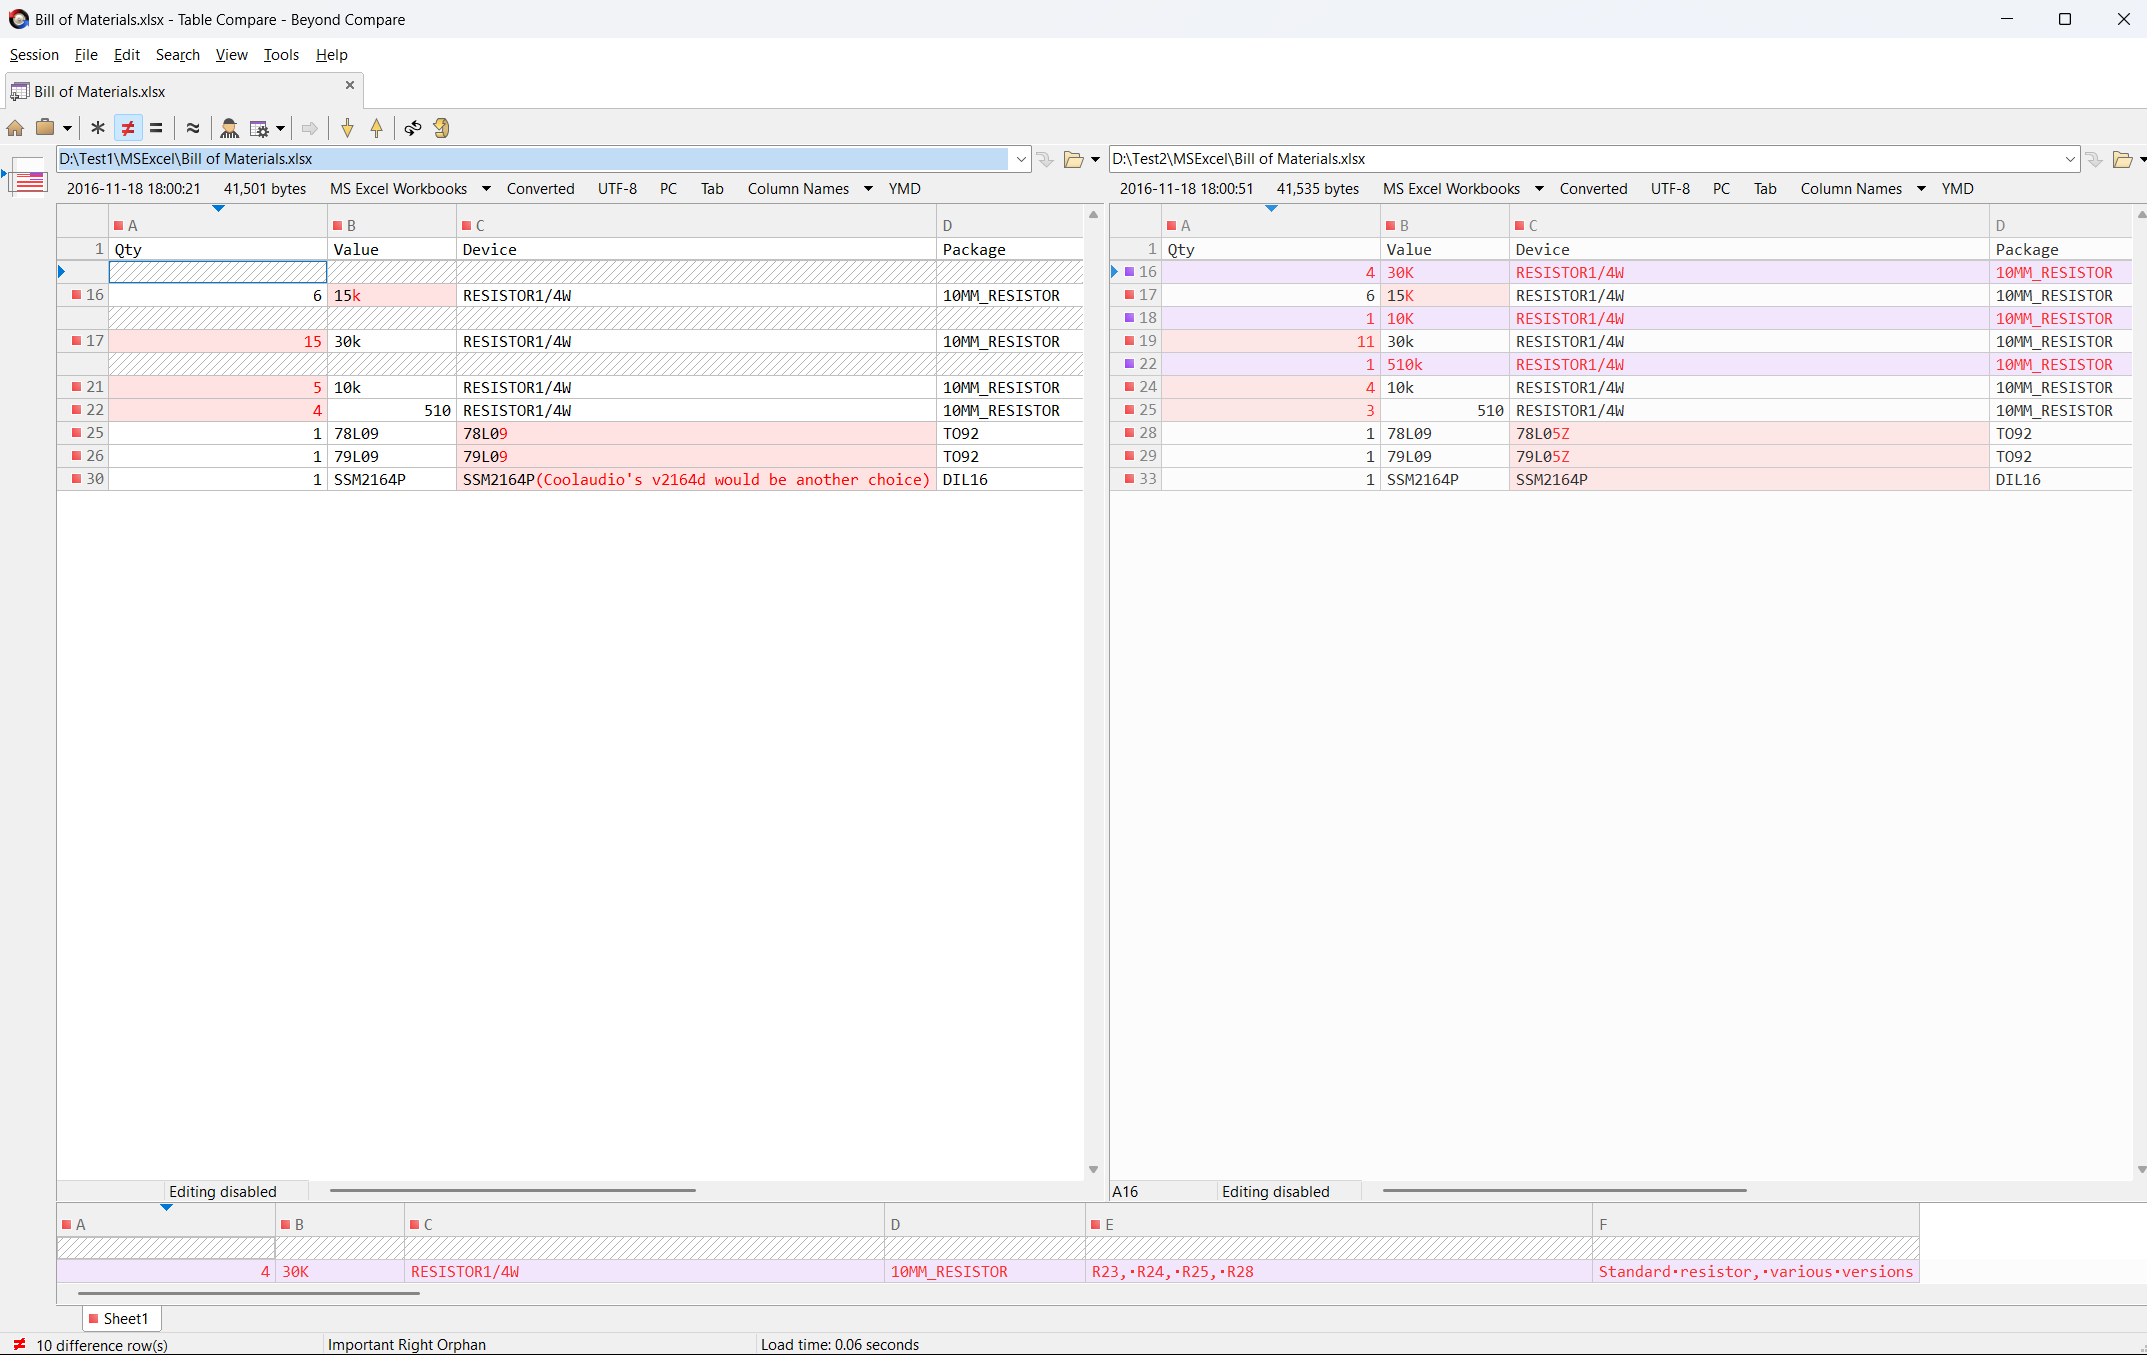Screen dimensions: 2147x1355
Task: Select left row 17 quantity 15 cell
Action: (x=218, y=342)
